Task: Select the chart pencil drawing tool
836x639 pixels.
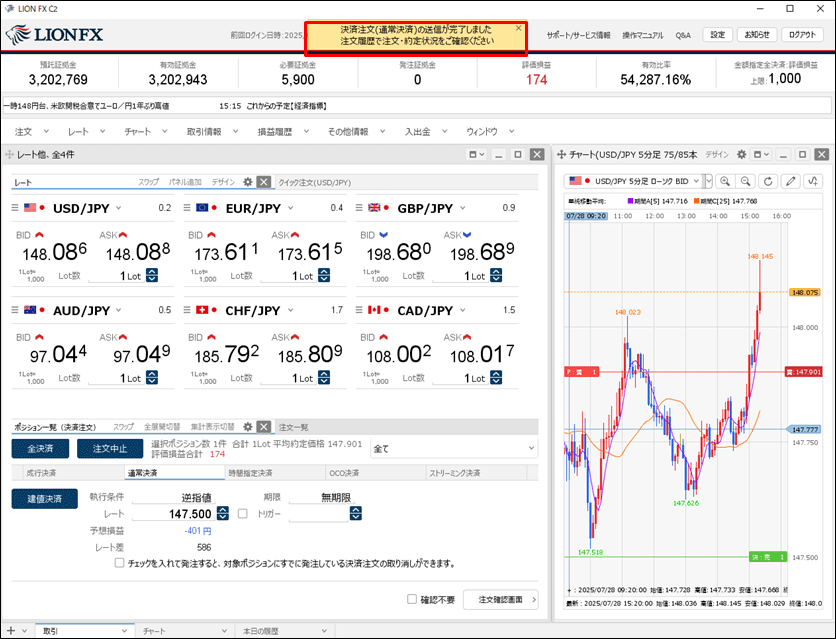Action: pyautogui.click(x=791, y=181)
